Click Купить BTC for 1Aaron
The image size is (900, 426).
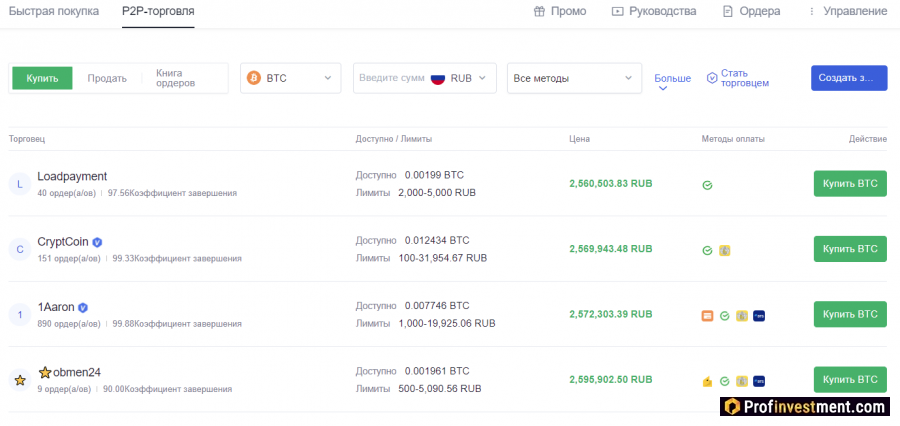(850, 315)
